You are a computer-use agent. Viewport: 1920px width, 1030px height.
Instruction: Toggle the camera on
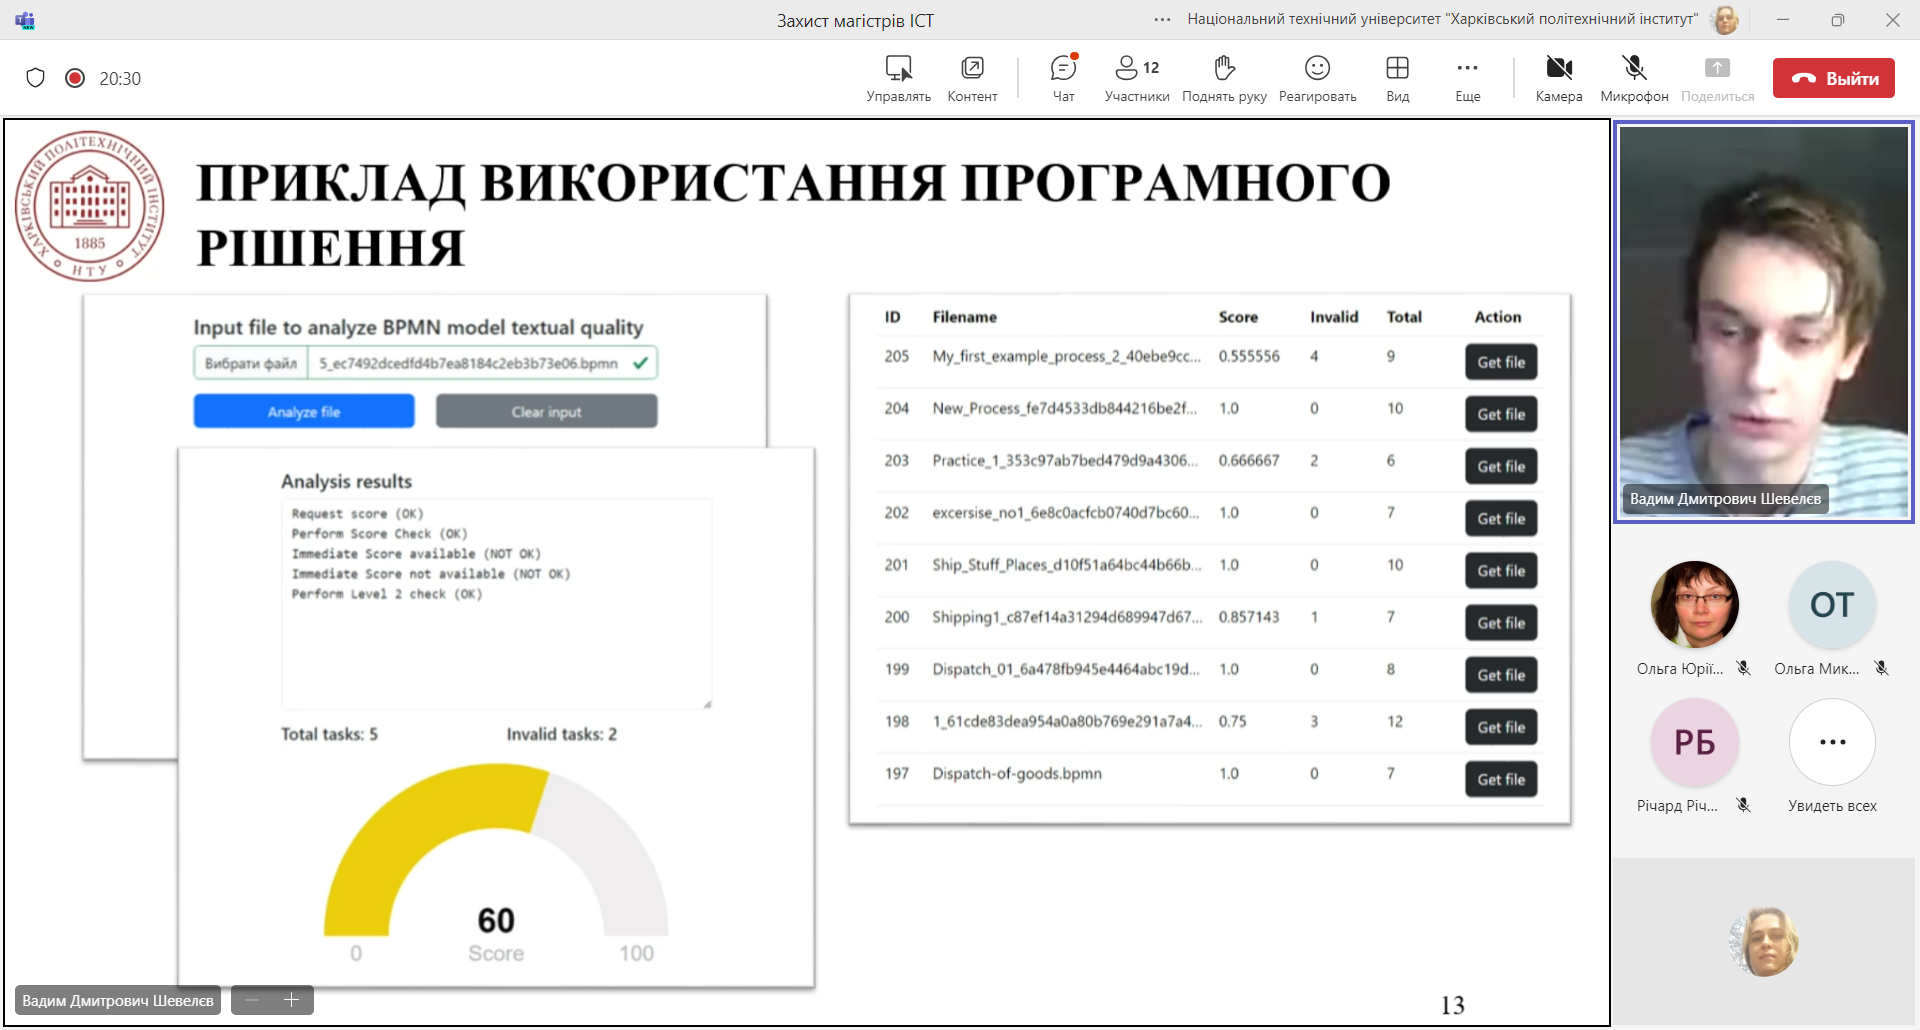point(1558,78)
